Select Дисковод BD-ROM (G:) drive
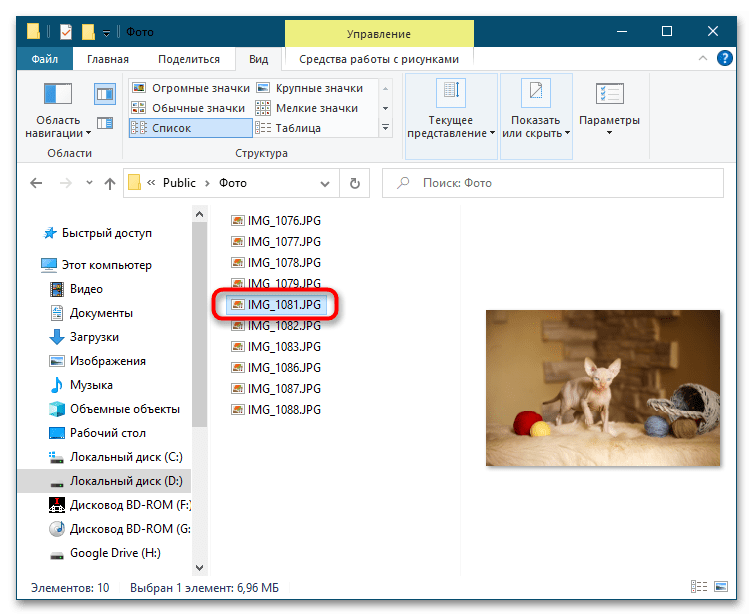 coord(119,529)
